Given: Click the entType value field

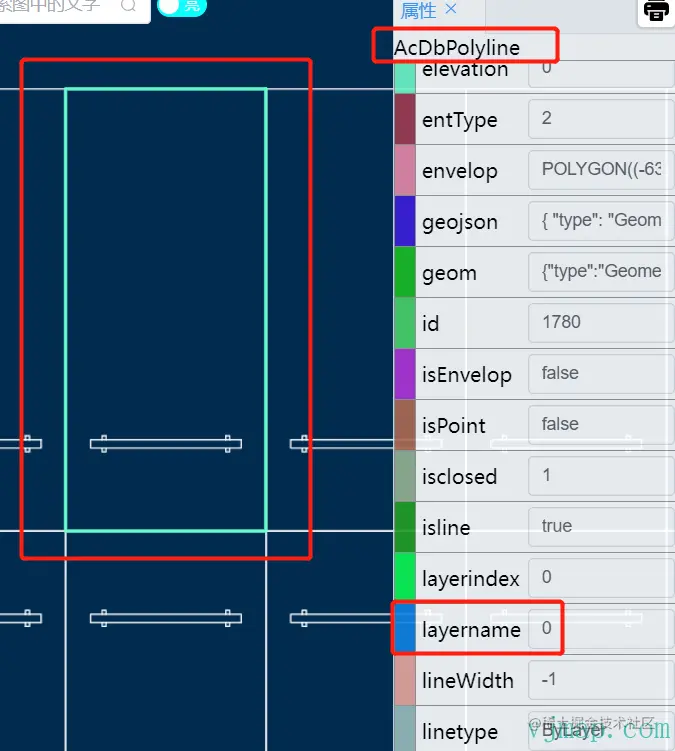Looking at the screenshot, I should [x=601, y=118].
